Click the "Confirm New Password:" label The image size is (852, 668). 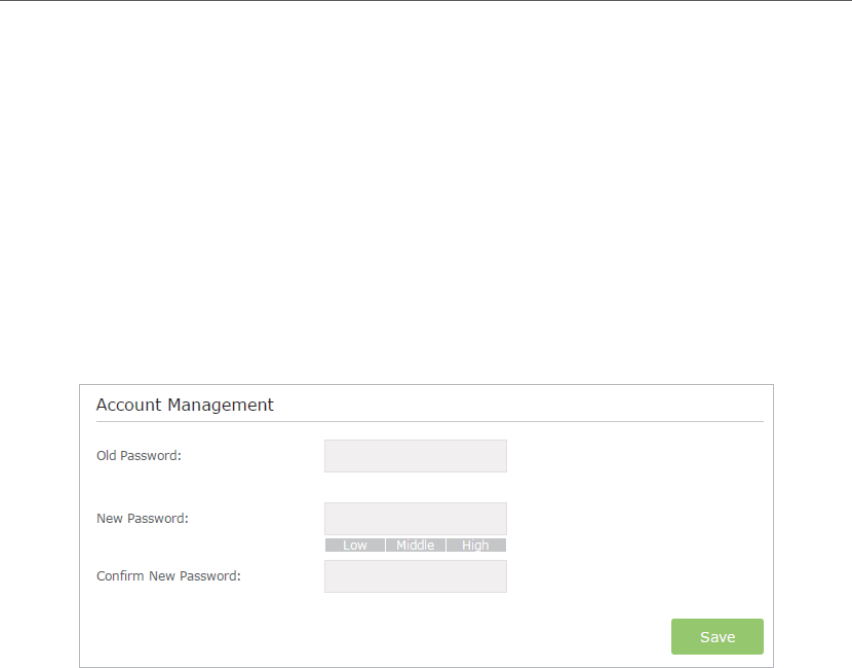(x=168, y=576)
